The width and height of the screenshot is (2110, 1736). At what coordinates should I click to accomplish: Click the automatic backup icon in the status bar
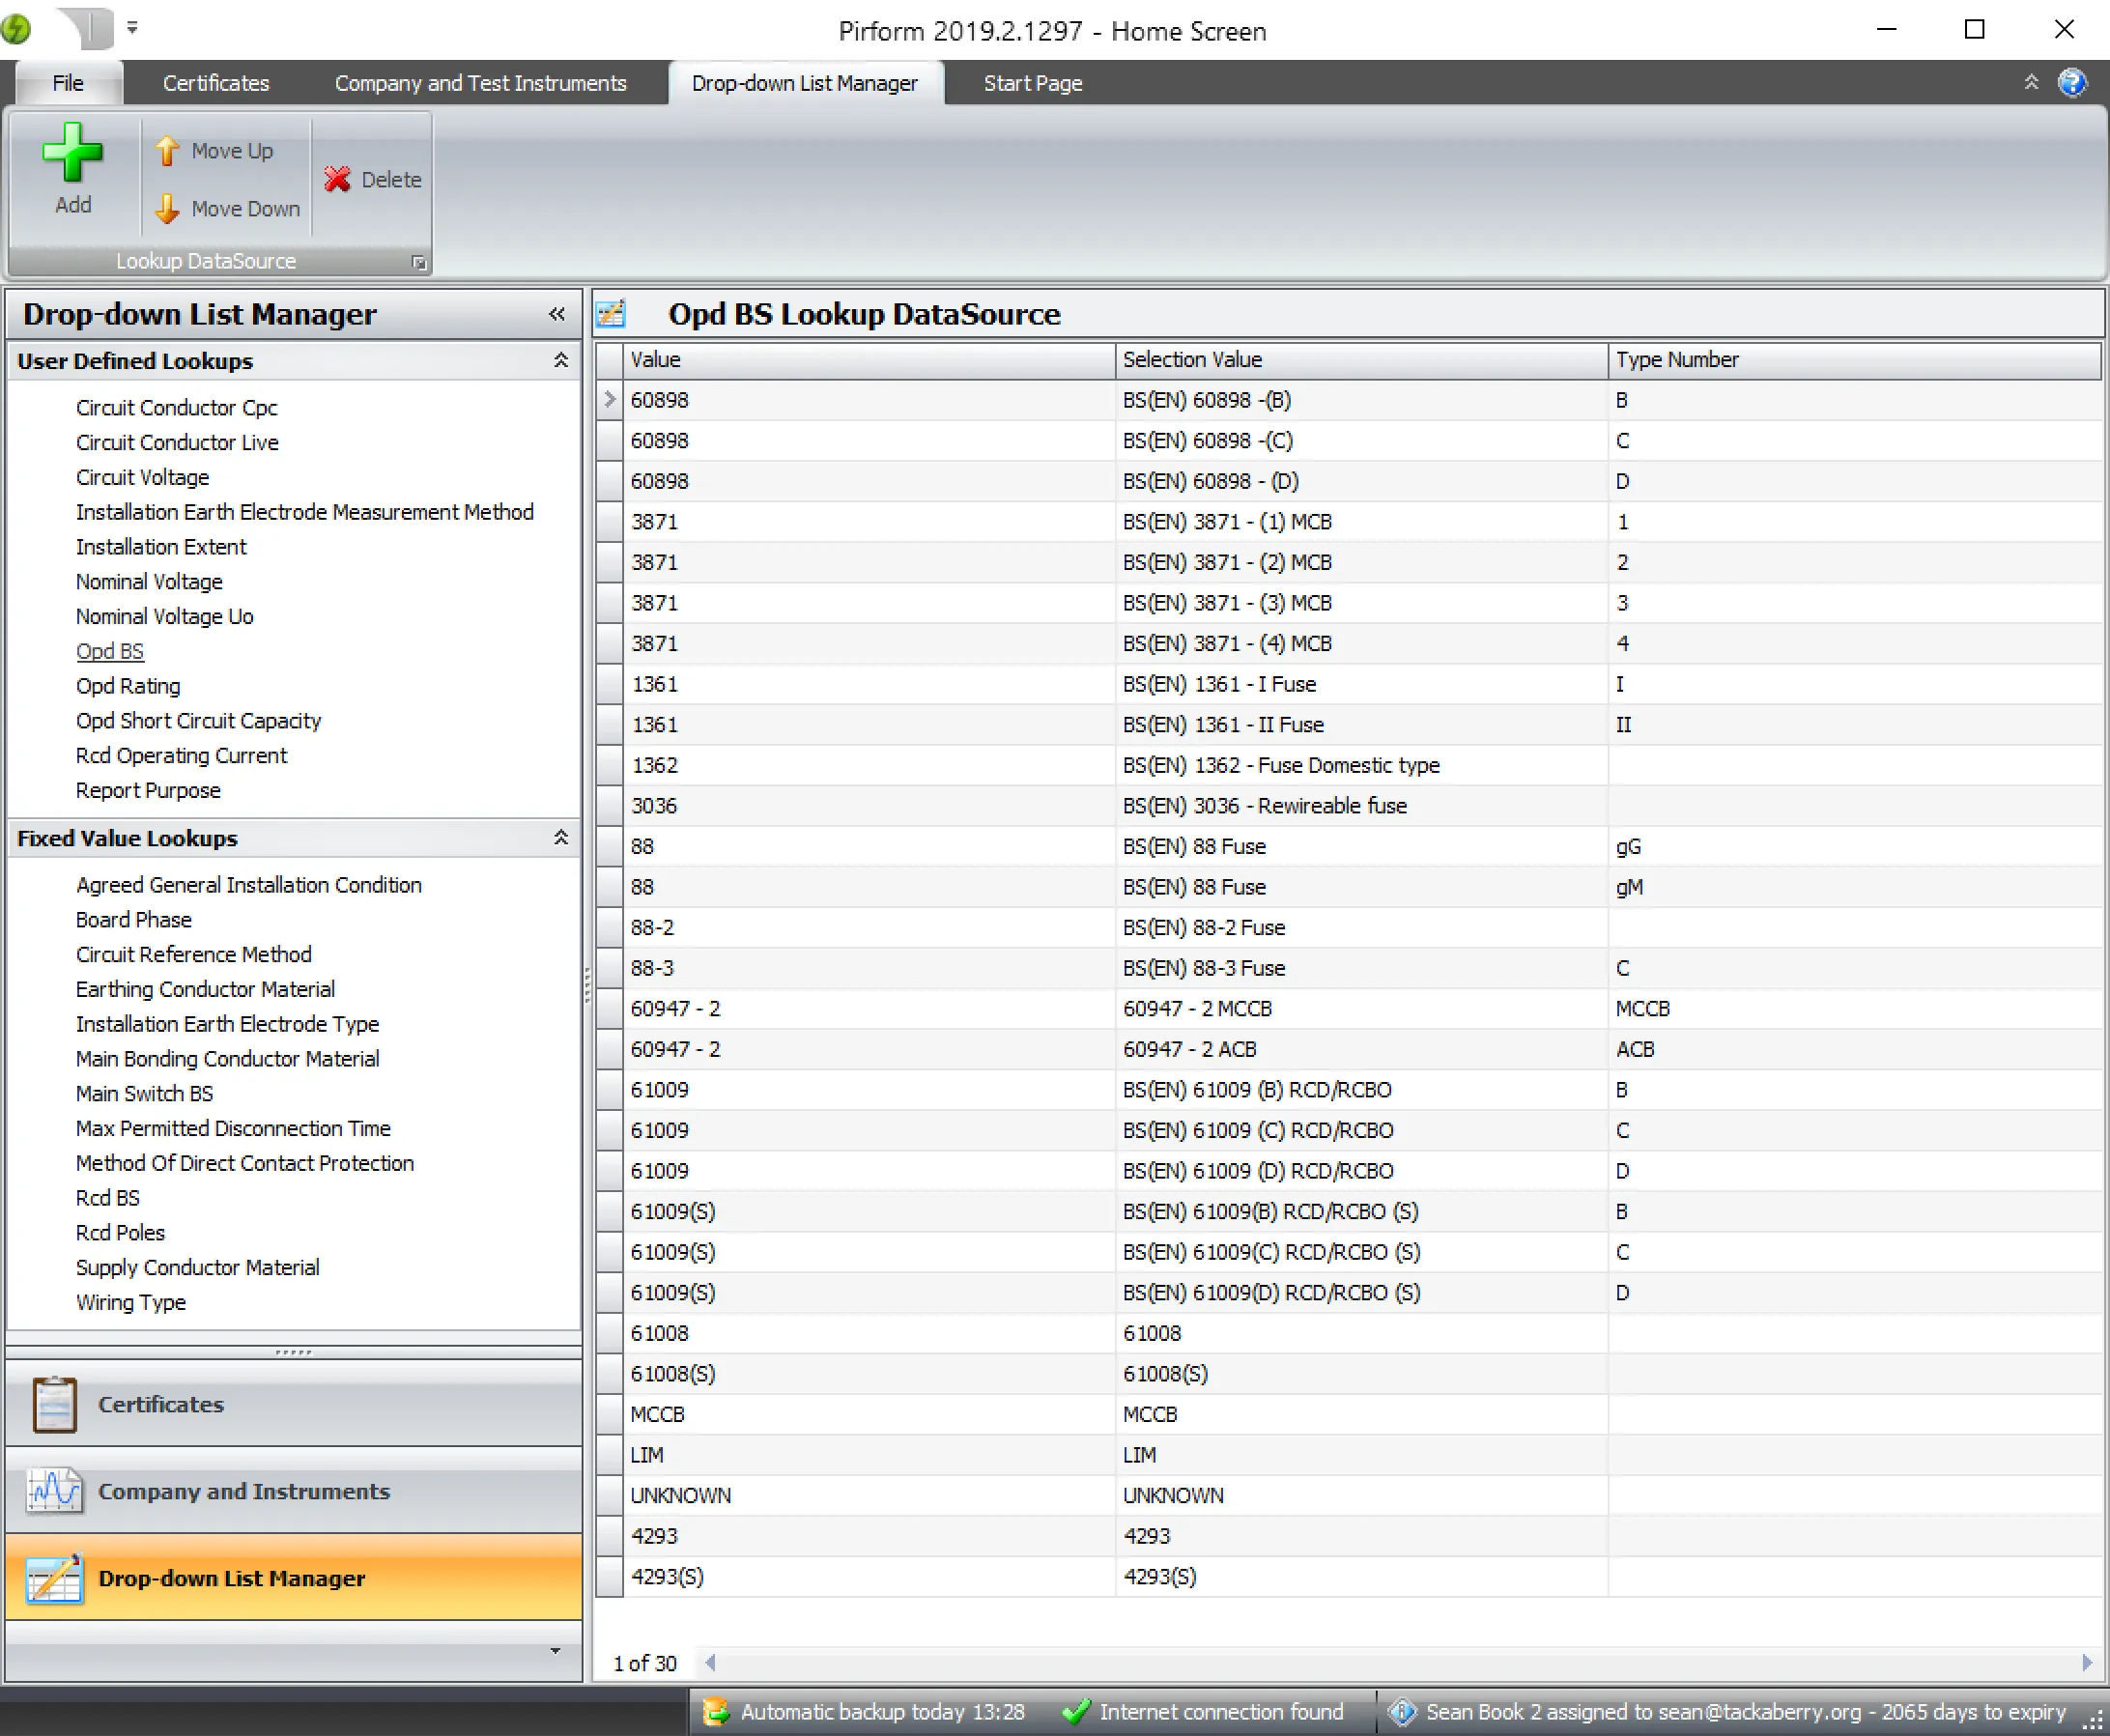click(715, 1711)
